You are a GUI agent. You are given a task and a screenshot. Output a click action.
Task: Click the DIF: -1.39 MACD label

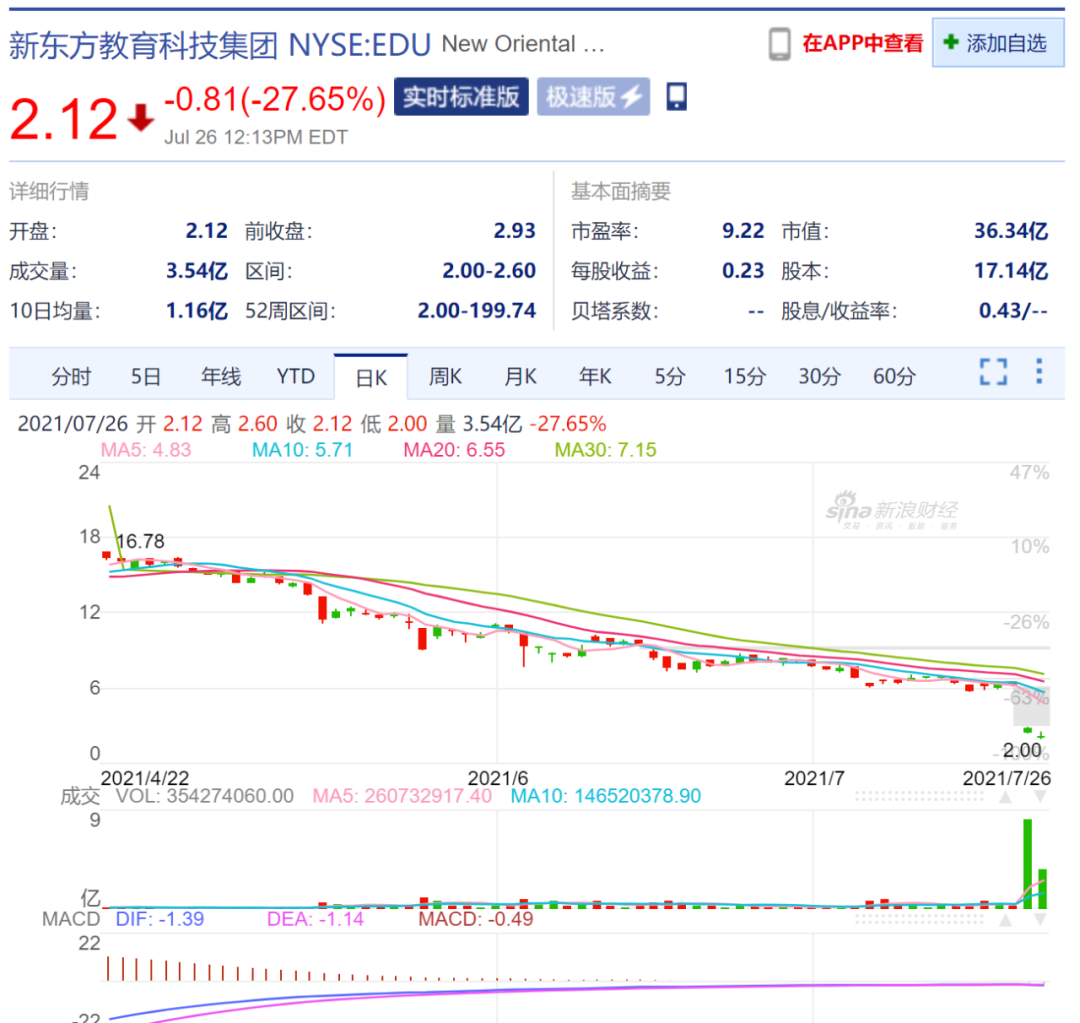coord(160,920)
